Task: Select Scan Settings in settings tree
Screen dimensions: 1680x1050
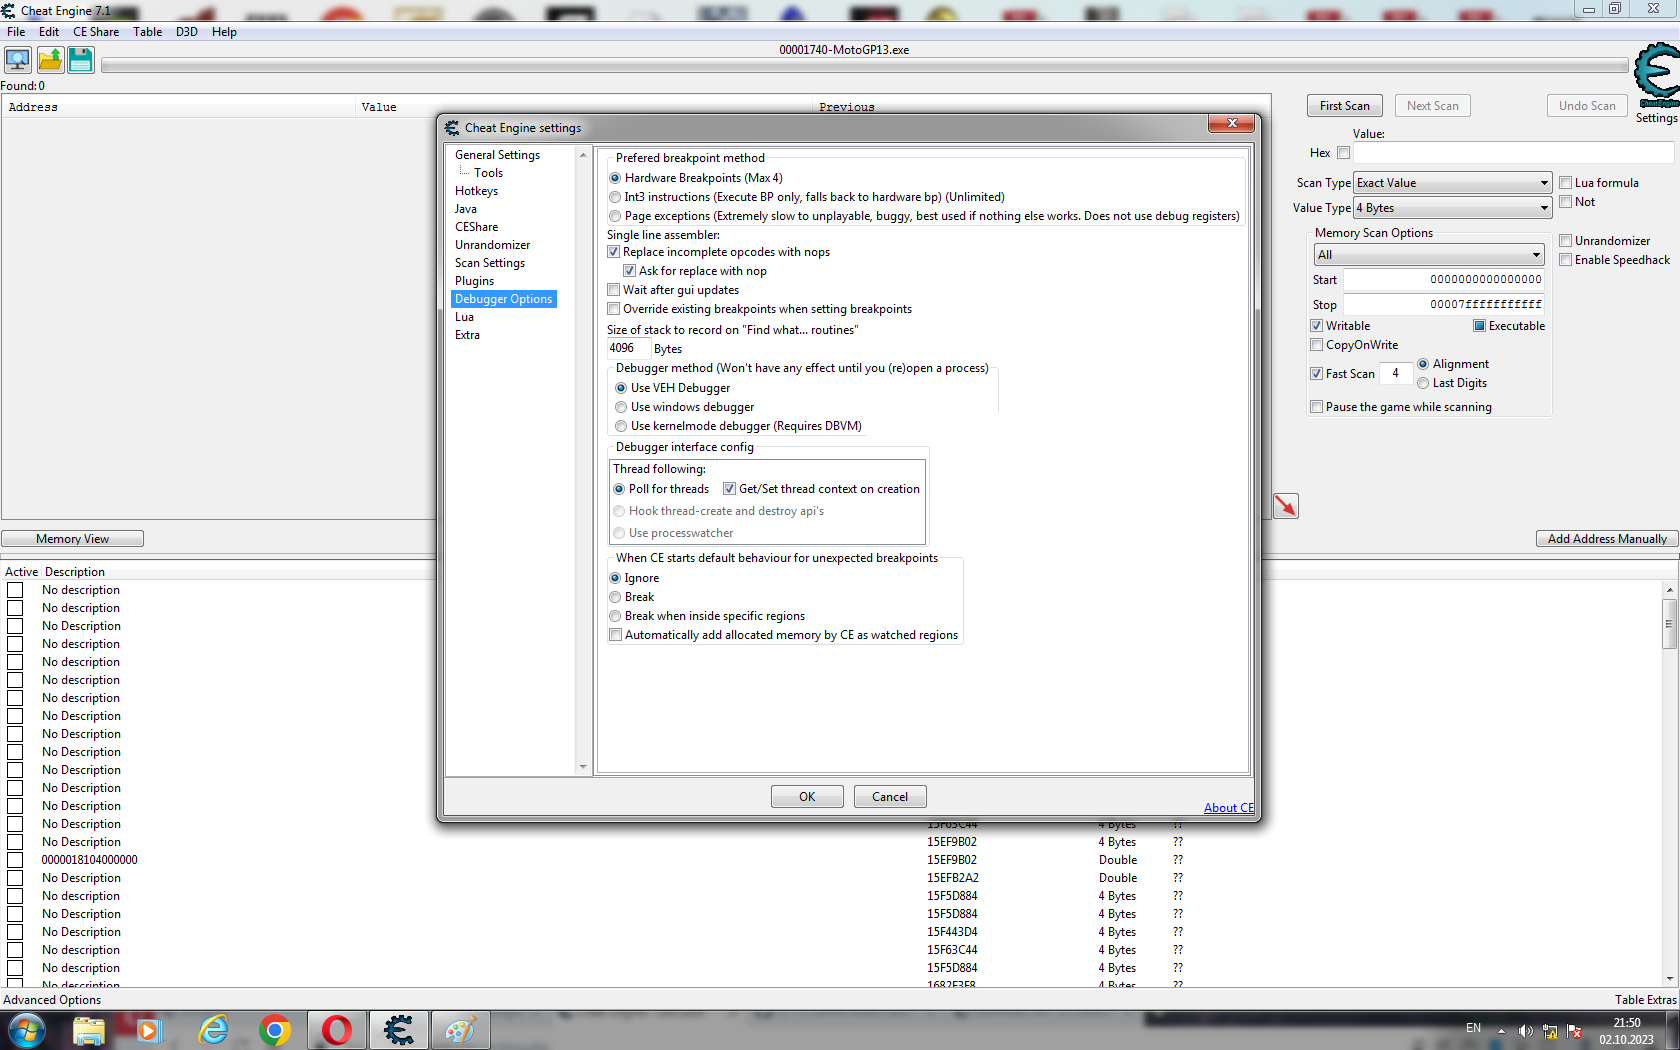Action: [x=490, y=263]
